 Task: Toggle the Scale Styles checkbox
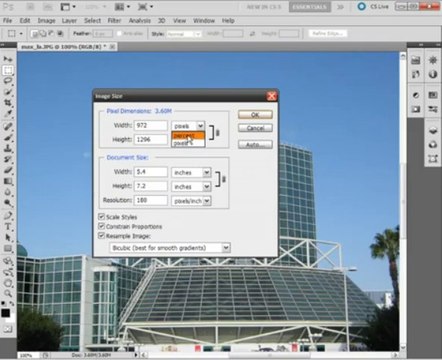[x=101, y=217]
